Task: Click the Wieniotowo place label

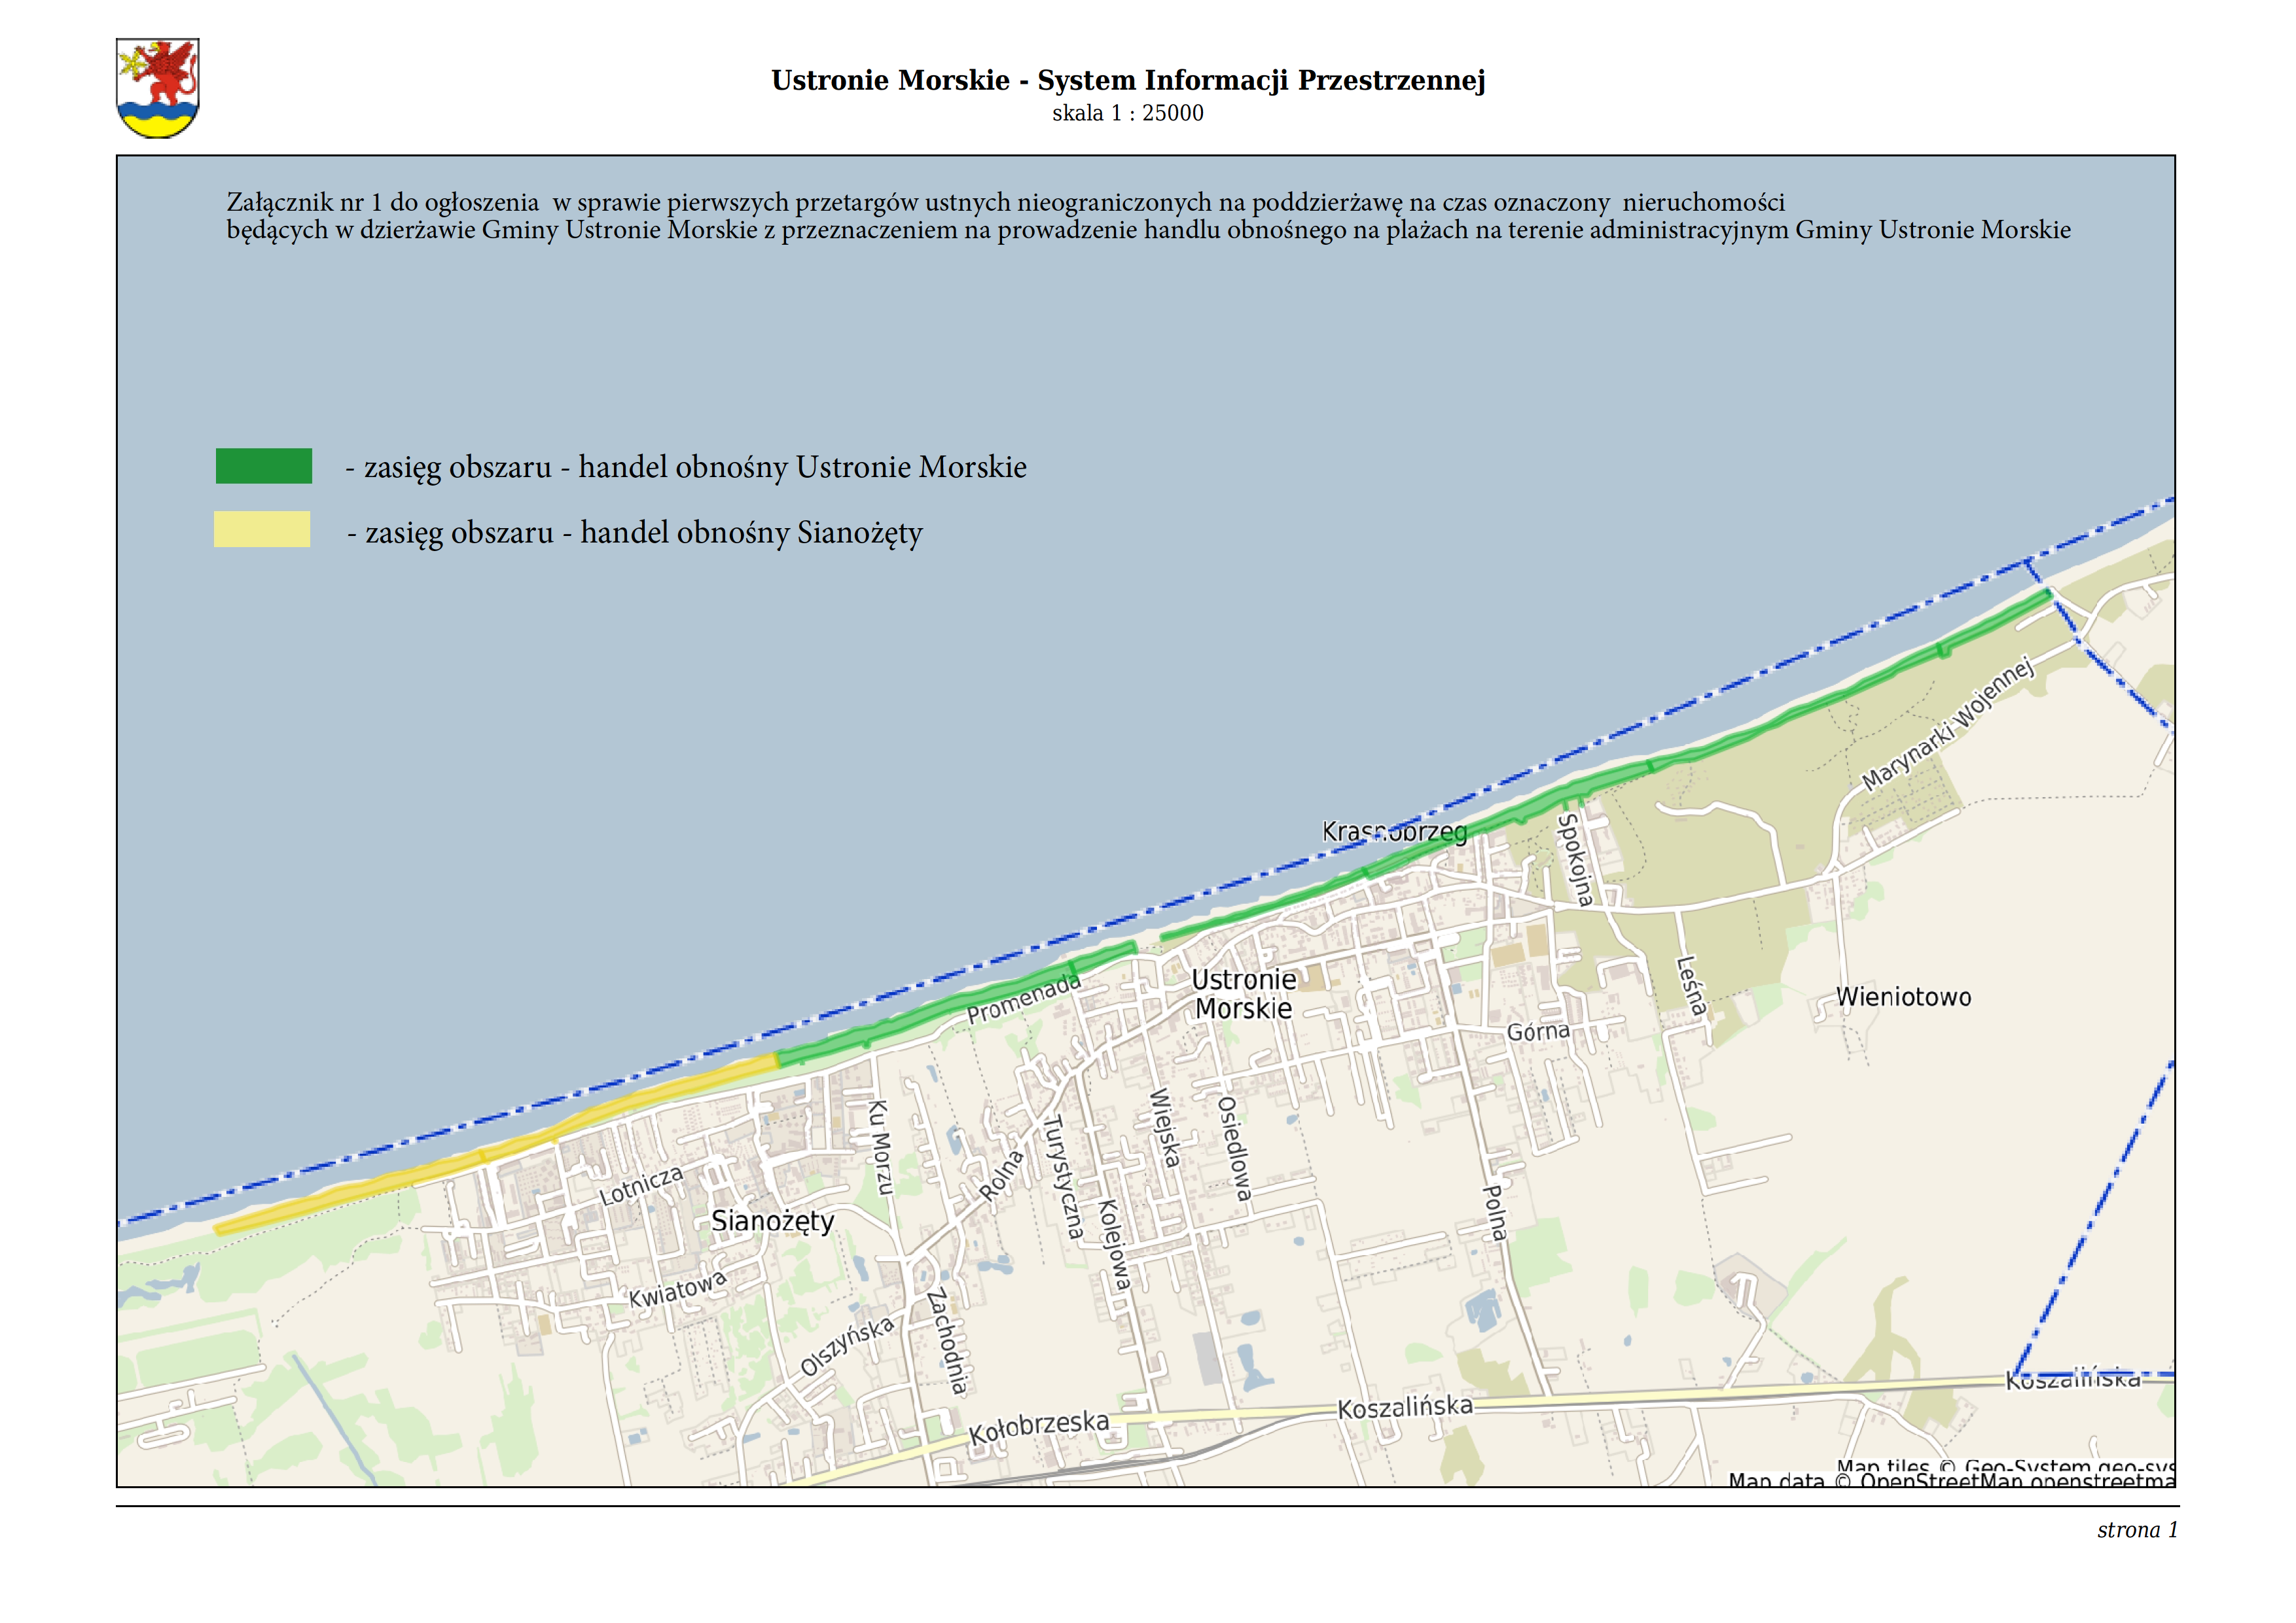Action: tap(1903, 997)
